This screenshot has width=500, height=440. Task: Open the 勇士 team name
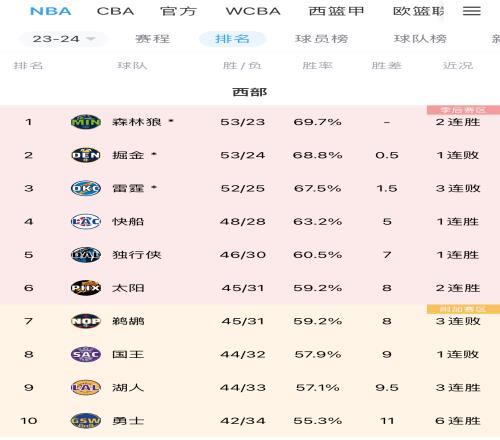coord(128,421)
